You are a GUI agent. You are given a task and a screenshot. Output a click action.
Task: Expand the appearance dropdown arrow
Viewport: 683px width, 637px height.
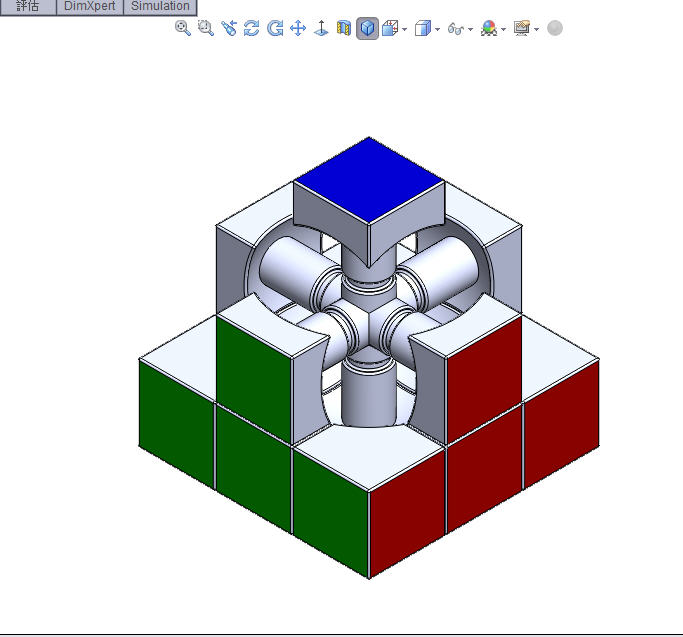pos(504,30)
